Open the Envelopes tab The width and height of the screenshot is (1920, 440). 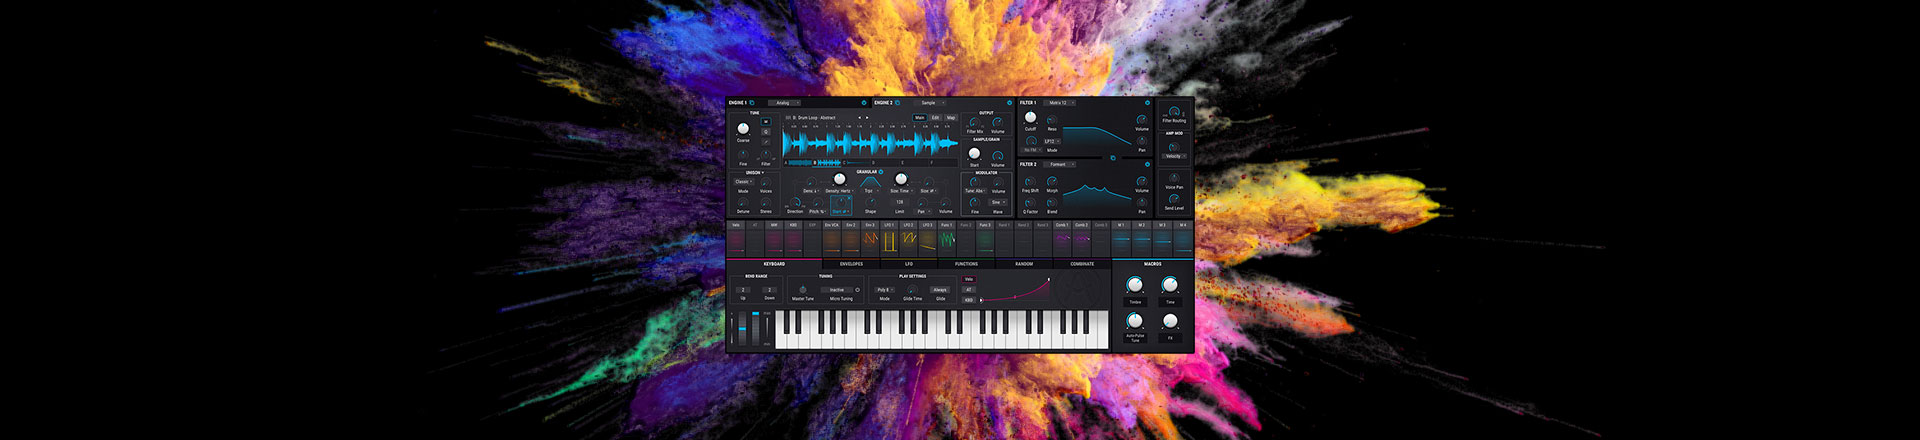point(851,264)
